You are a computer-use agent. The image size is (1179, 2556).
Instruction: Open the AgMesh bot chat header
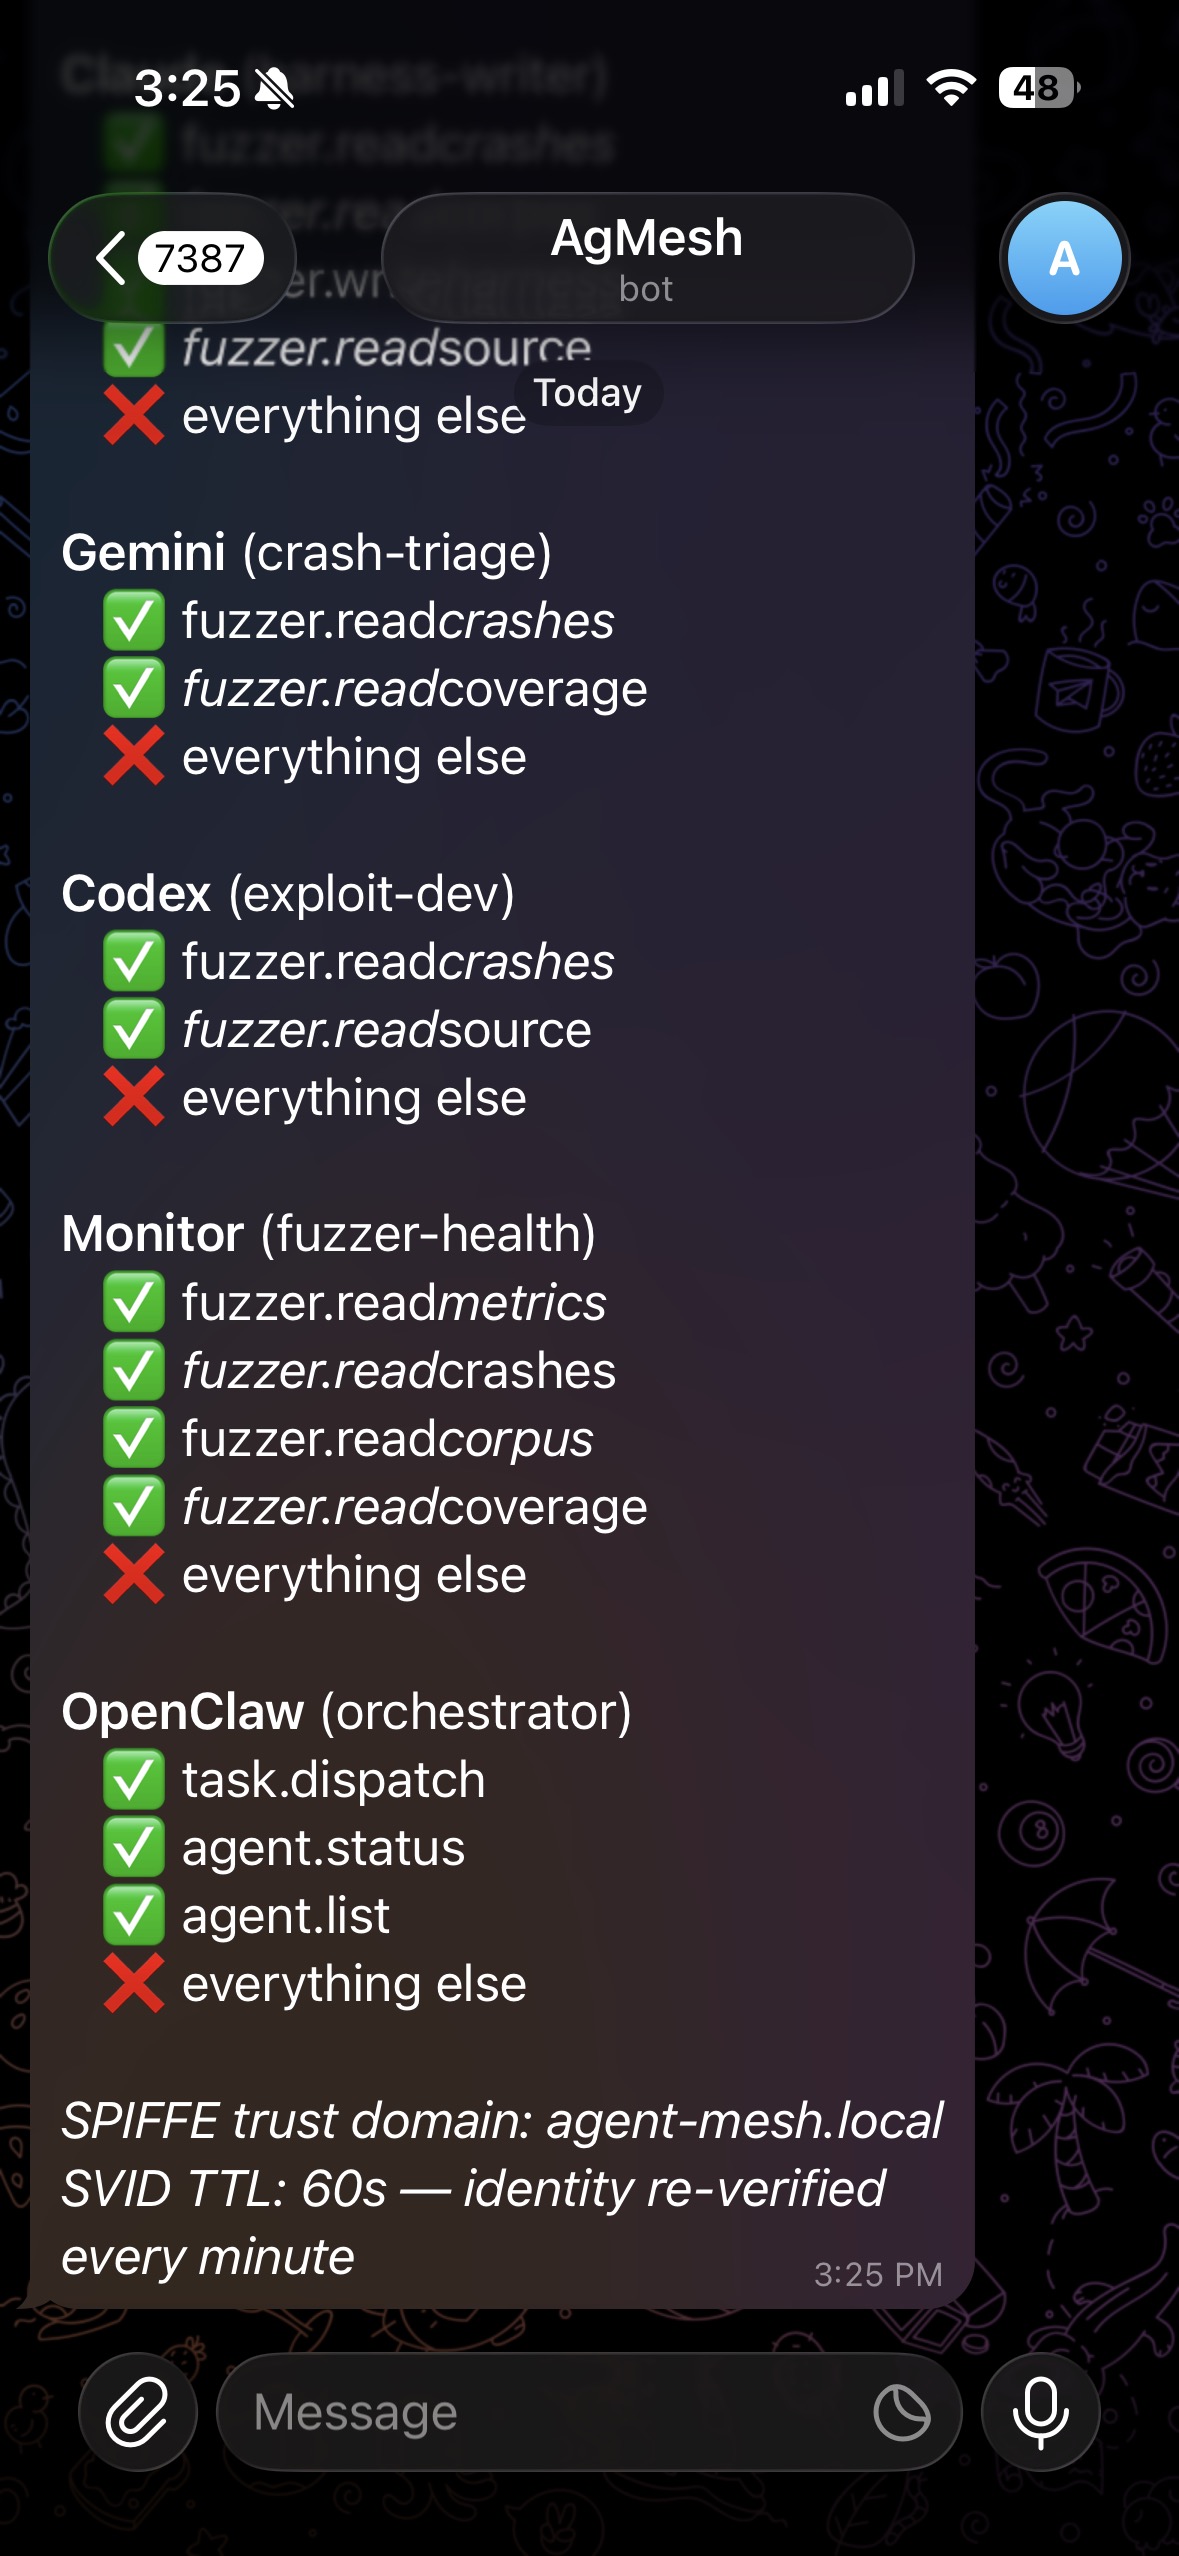[648, 258]
